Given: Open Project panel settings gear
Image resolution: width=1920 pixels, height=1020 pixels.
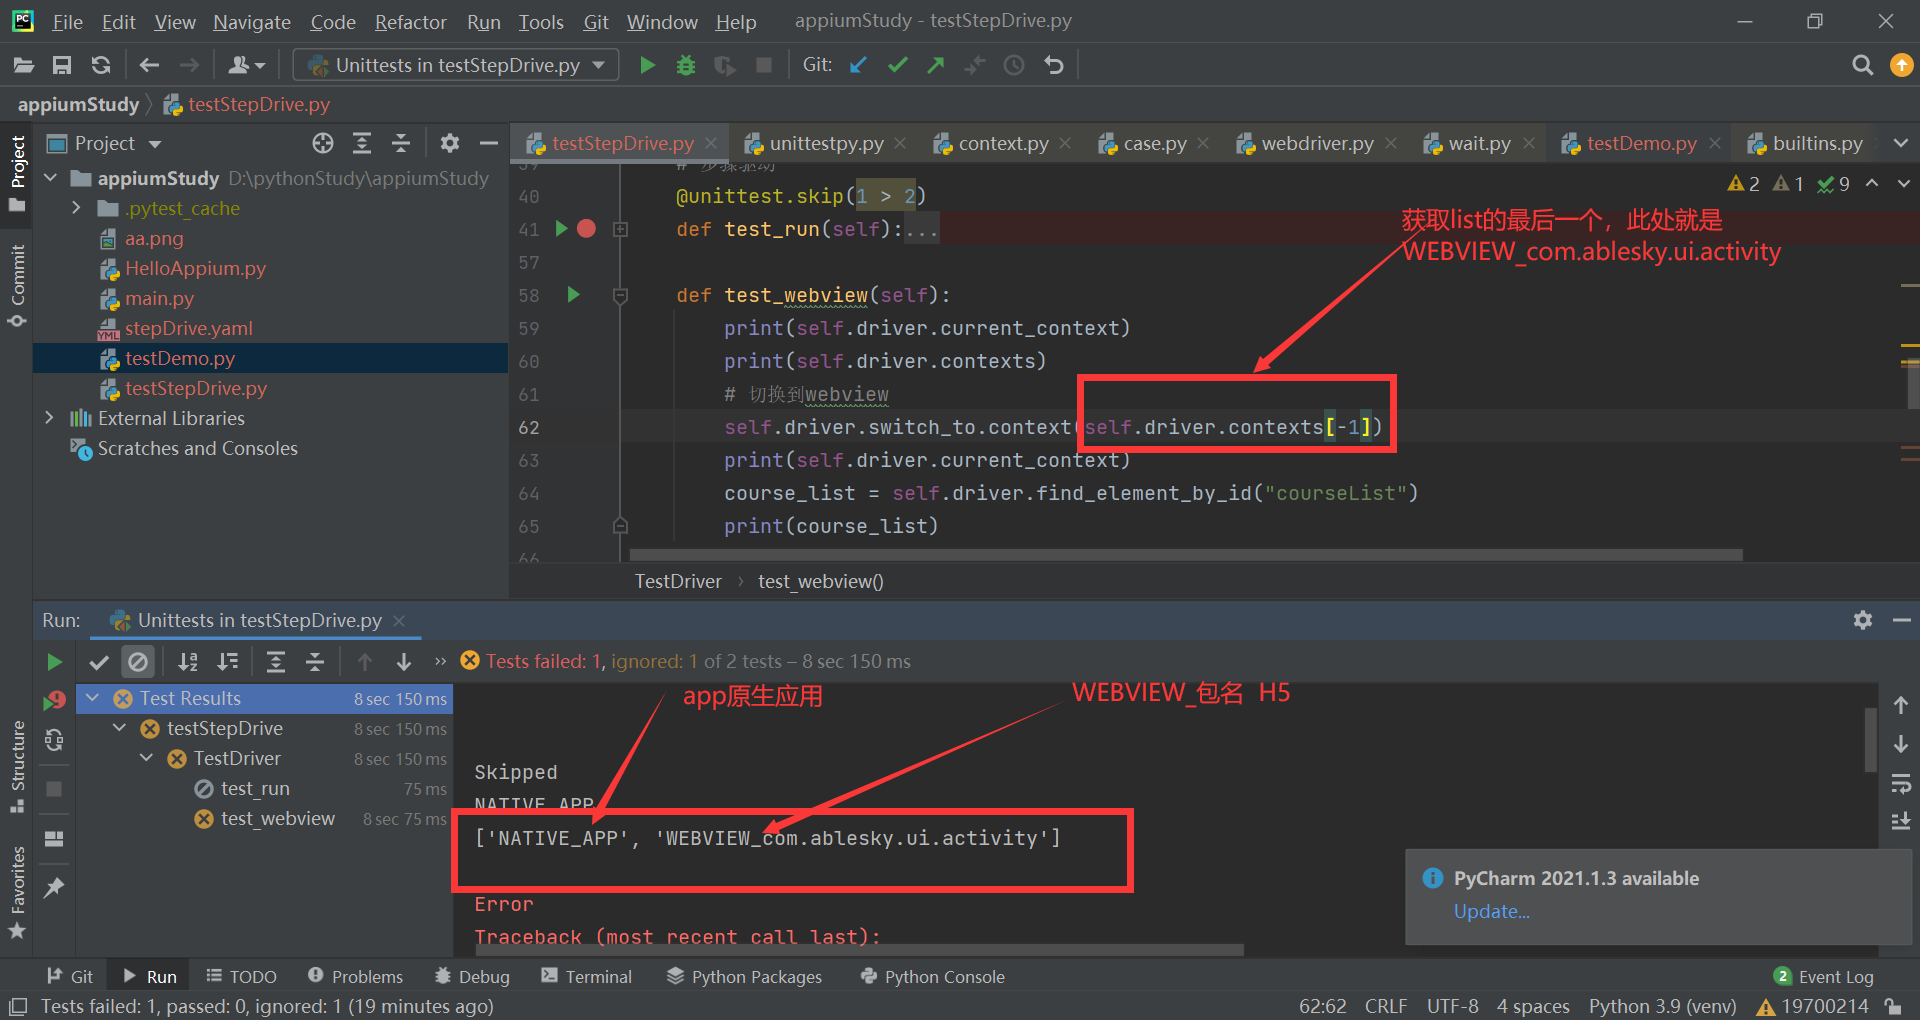Looking at the screenshot, I should point(450,143).
